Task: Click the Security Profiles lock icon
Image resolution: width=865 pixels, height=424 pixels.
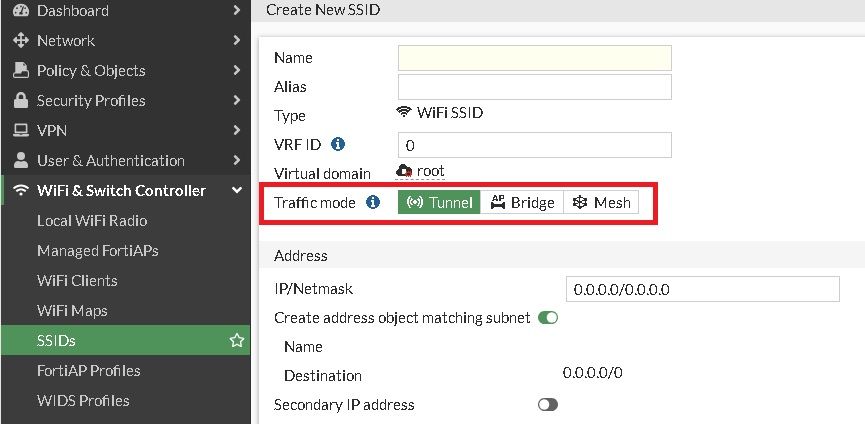Action: click(x=20, y=101)
